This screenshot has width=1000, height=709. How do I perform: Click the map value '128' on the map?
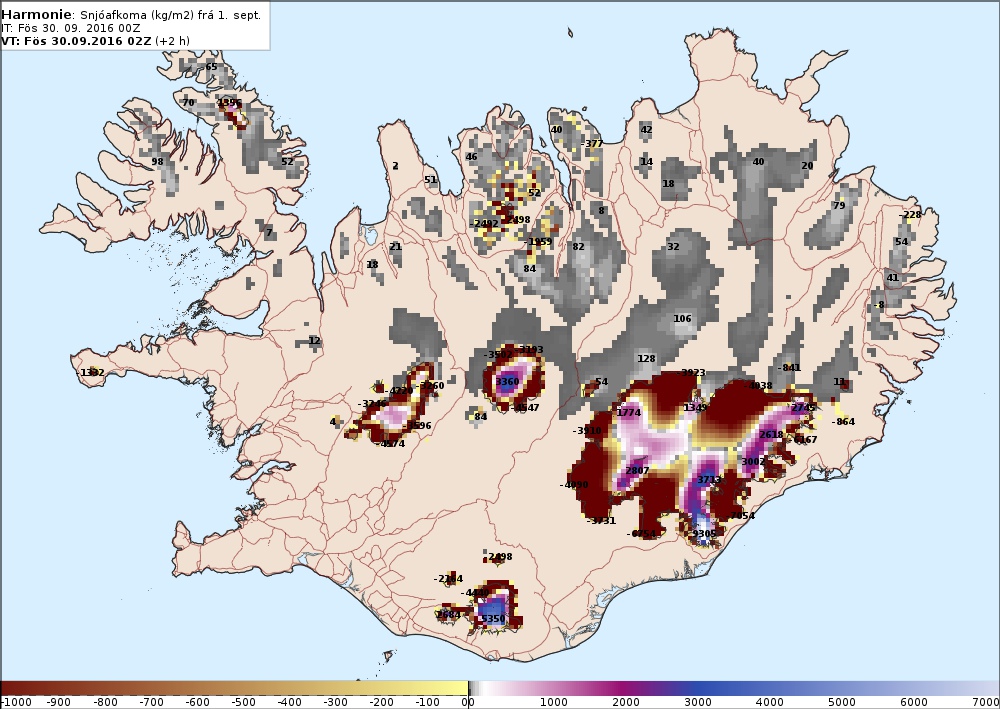pos(646,358)
